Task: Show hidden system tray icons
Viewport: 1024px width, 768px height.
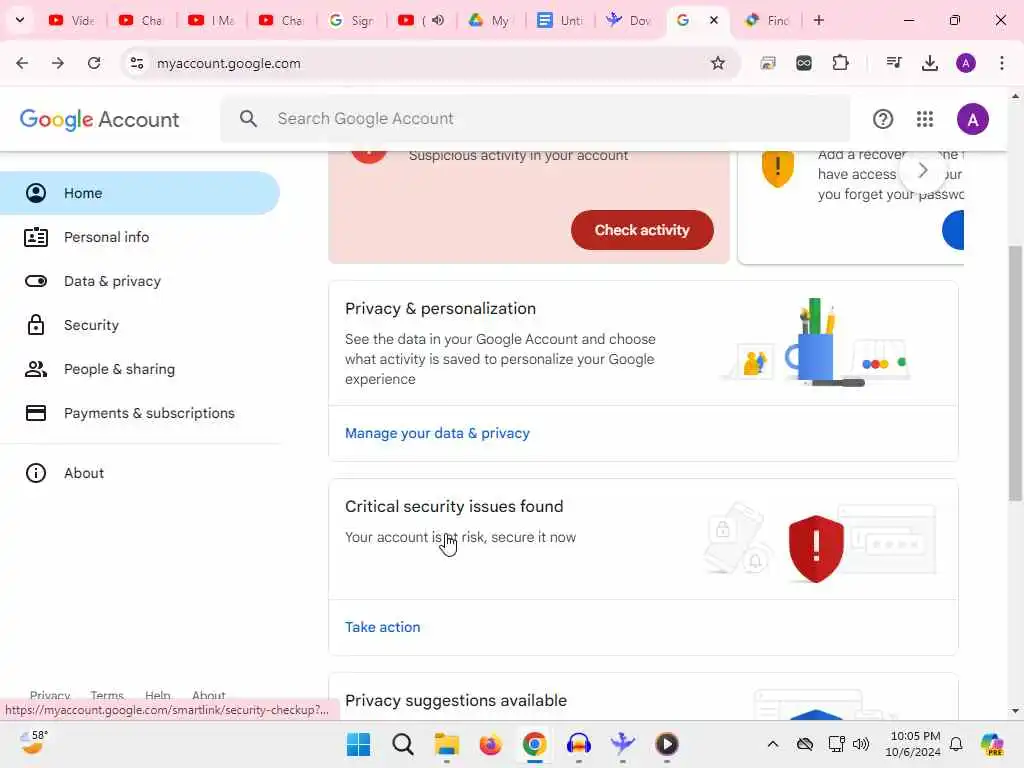Action: tap(773, 744)
